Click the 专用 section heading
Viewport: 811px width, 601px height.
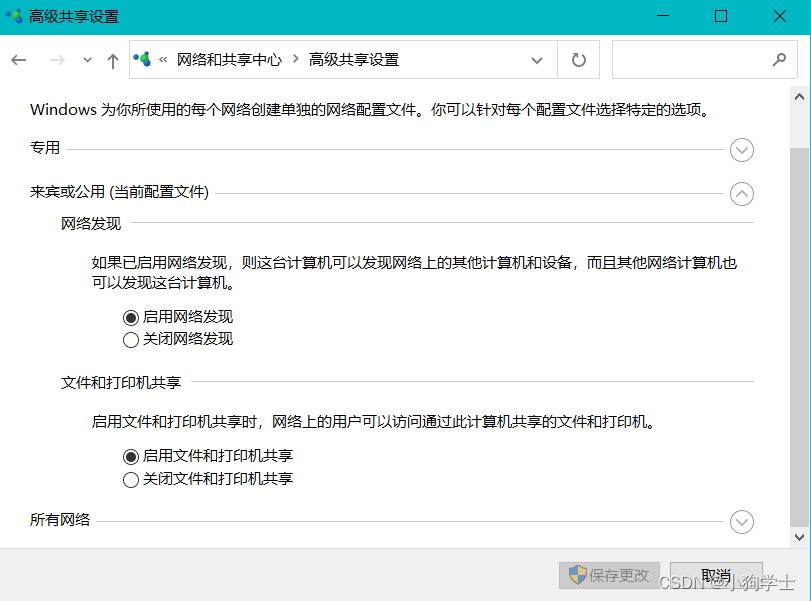(x=45, y=148)
